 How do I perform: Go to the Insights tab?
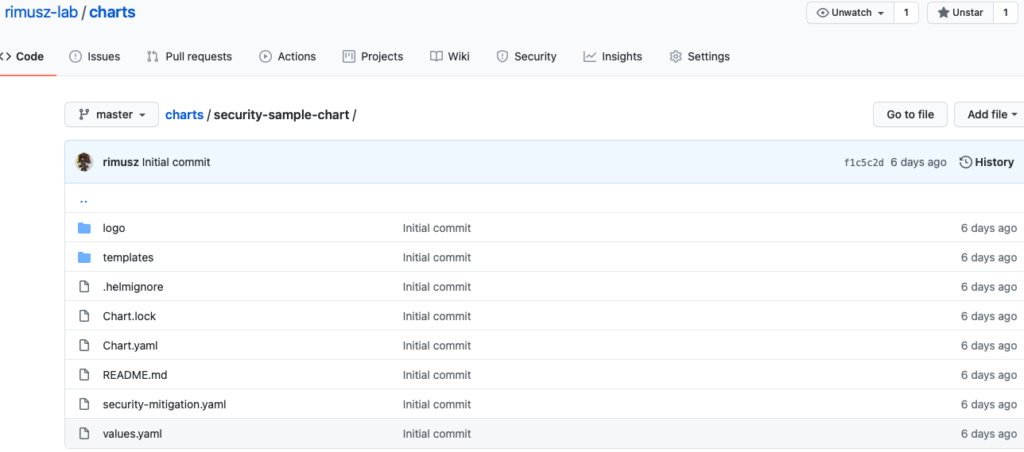612,57
